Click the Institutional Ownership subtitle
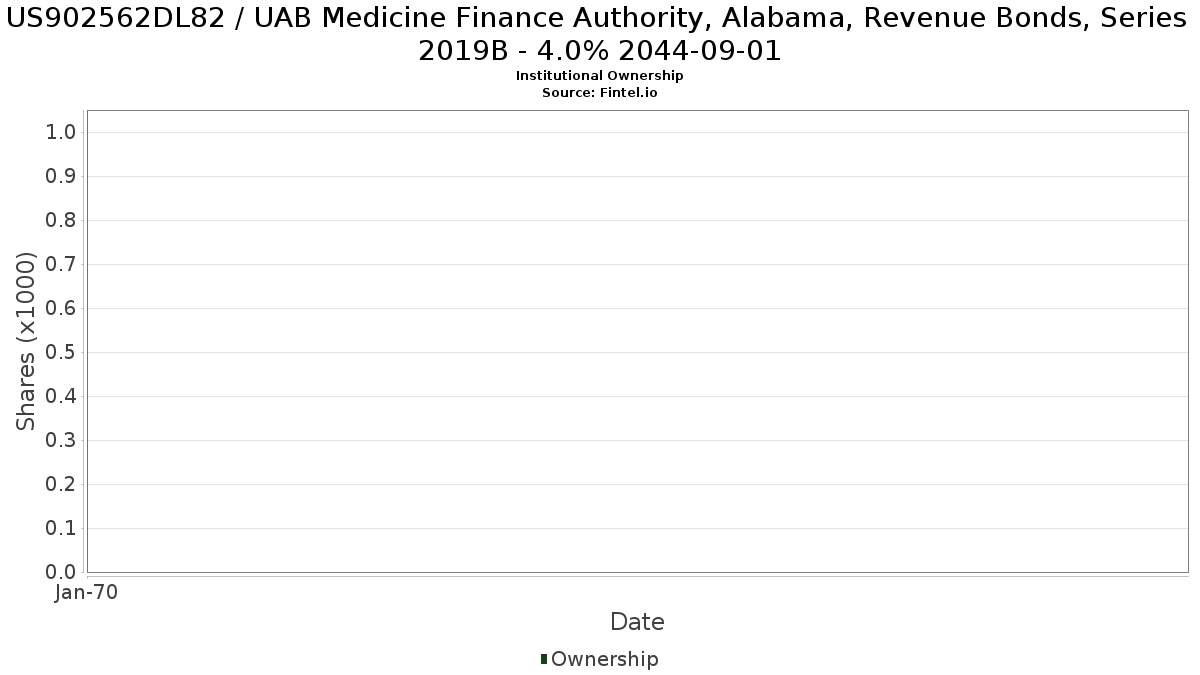 coord(600,76)
